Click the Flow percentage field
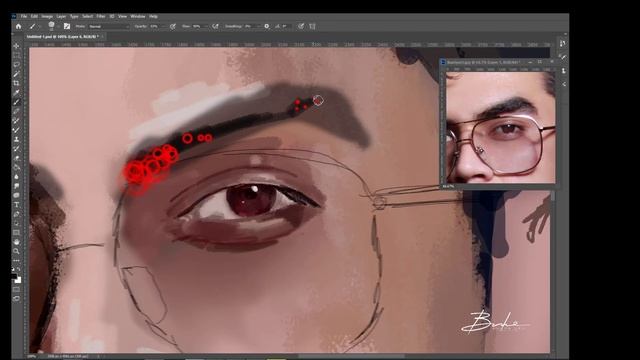The width and height of the screenshot is (640, 360). pos(198,26)
